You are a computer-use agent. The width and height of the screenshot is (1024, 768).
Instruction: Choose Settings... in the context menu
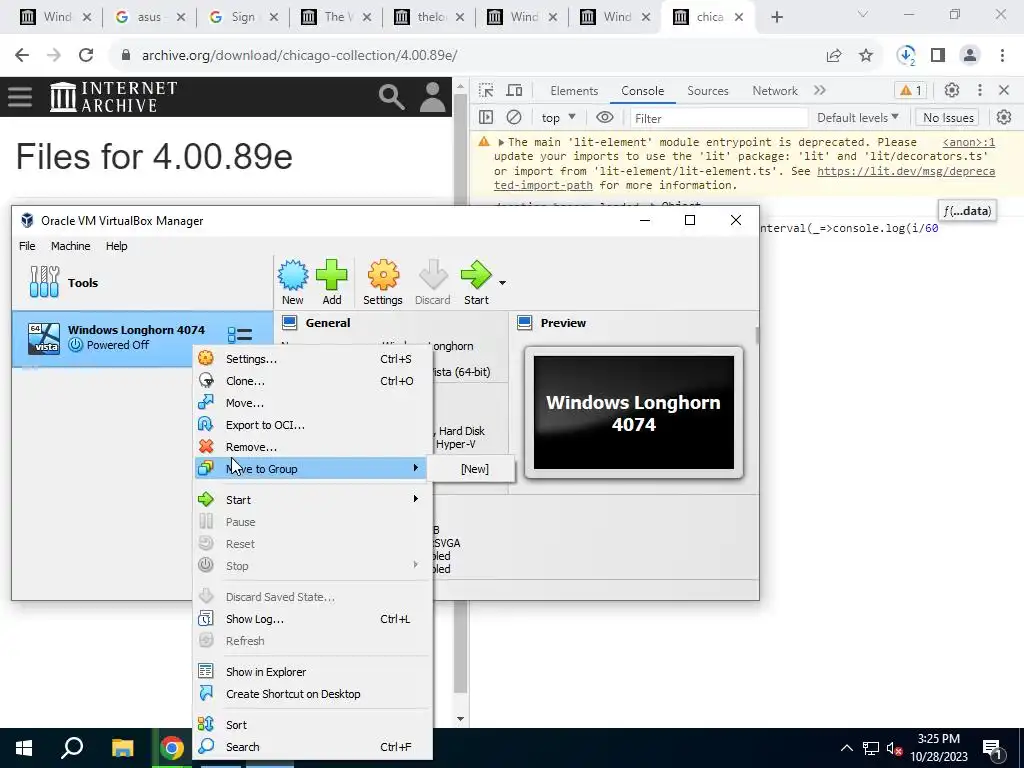coord(313,359)
